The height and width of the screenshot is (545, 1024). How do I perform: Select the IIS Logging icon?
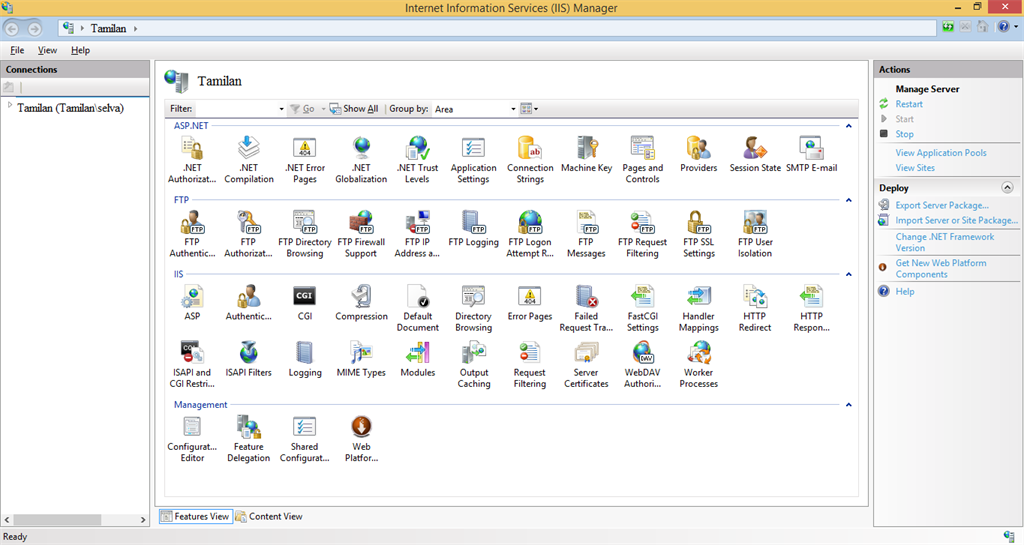click(304, 360)
